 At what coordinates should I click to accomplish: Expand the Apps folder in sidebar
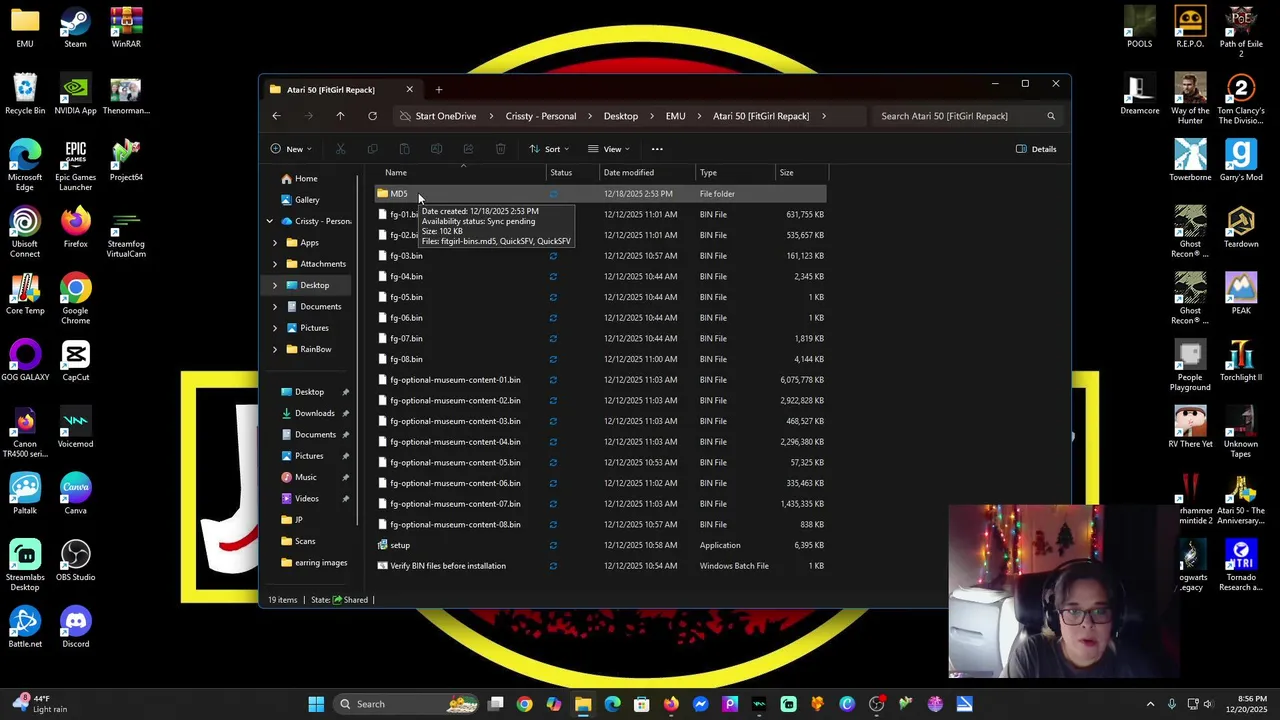275,242
